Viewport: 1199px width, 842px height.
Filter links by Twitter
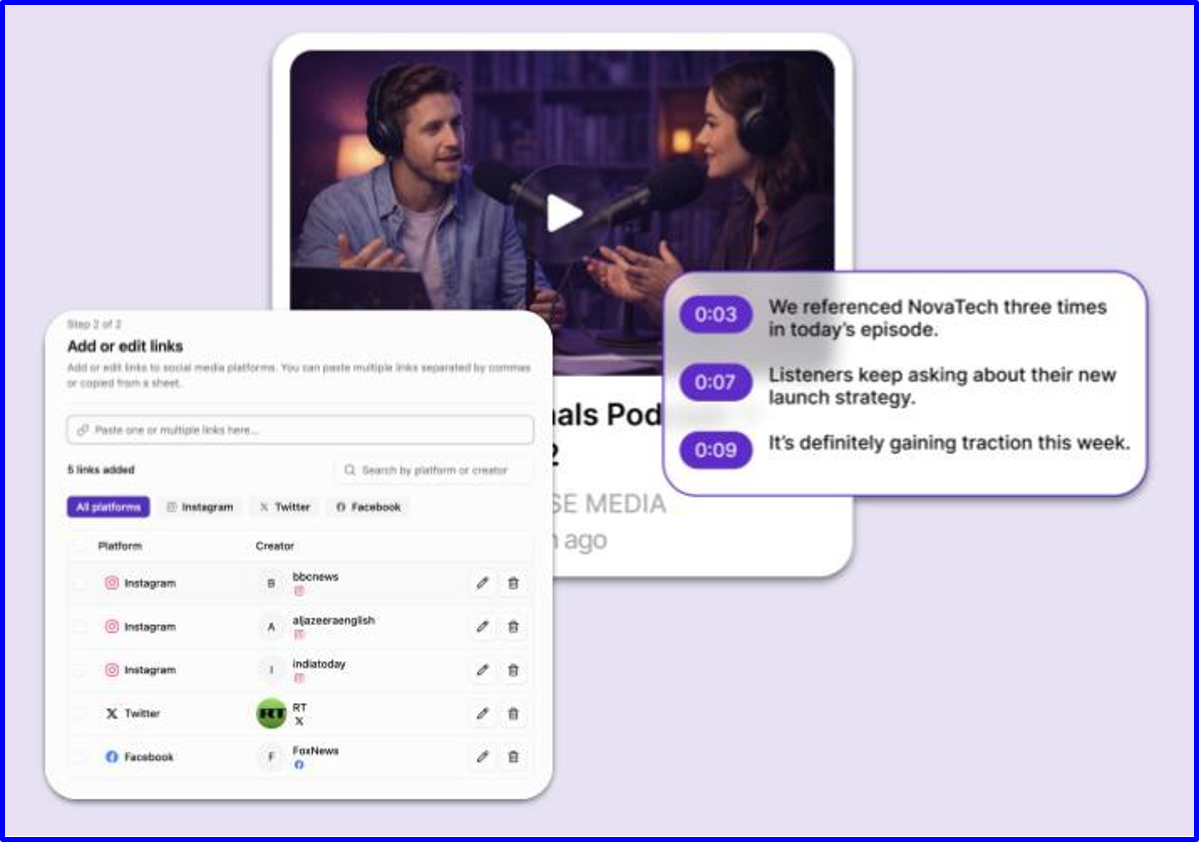click(284, 507)
